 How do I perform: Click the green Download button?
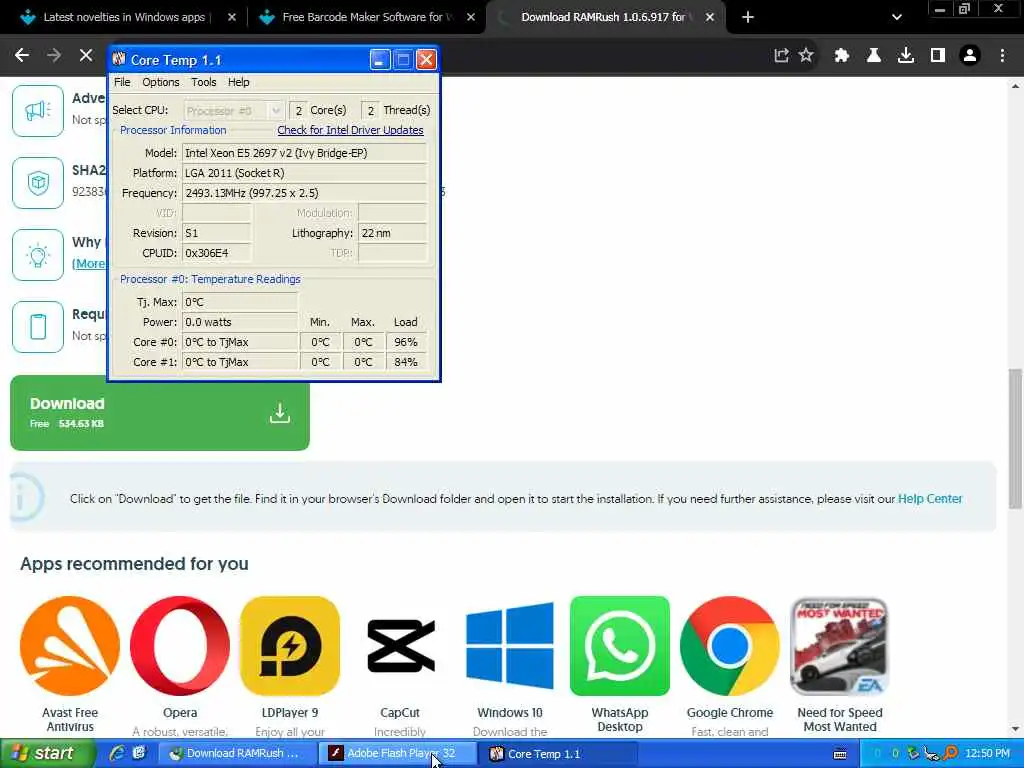[160, 413]
